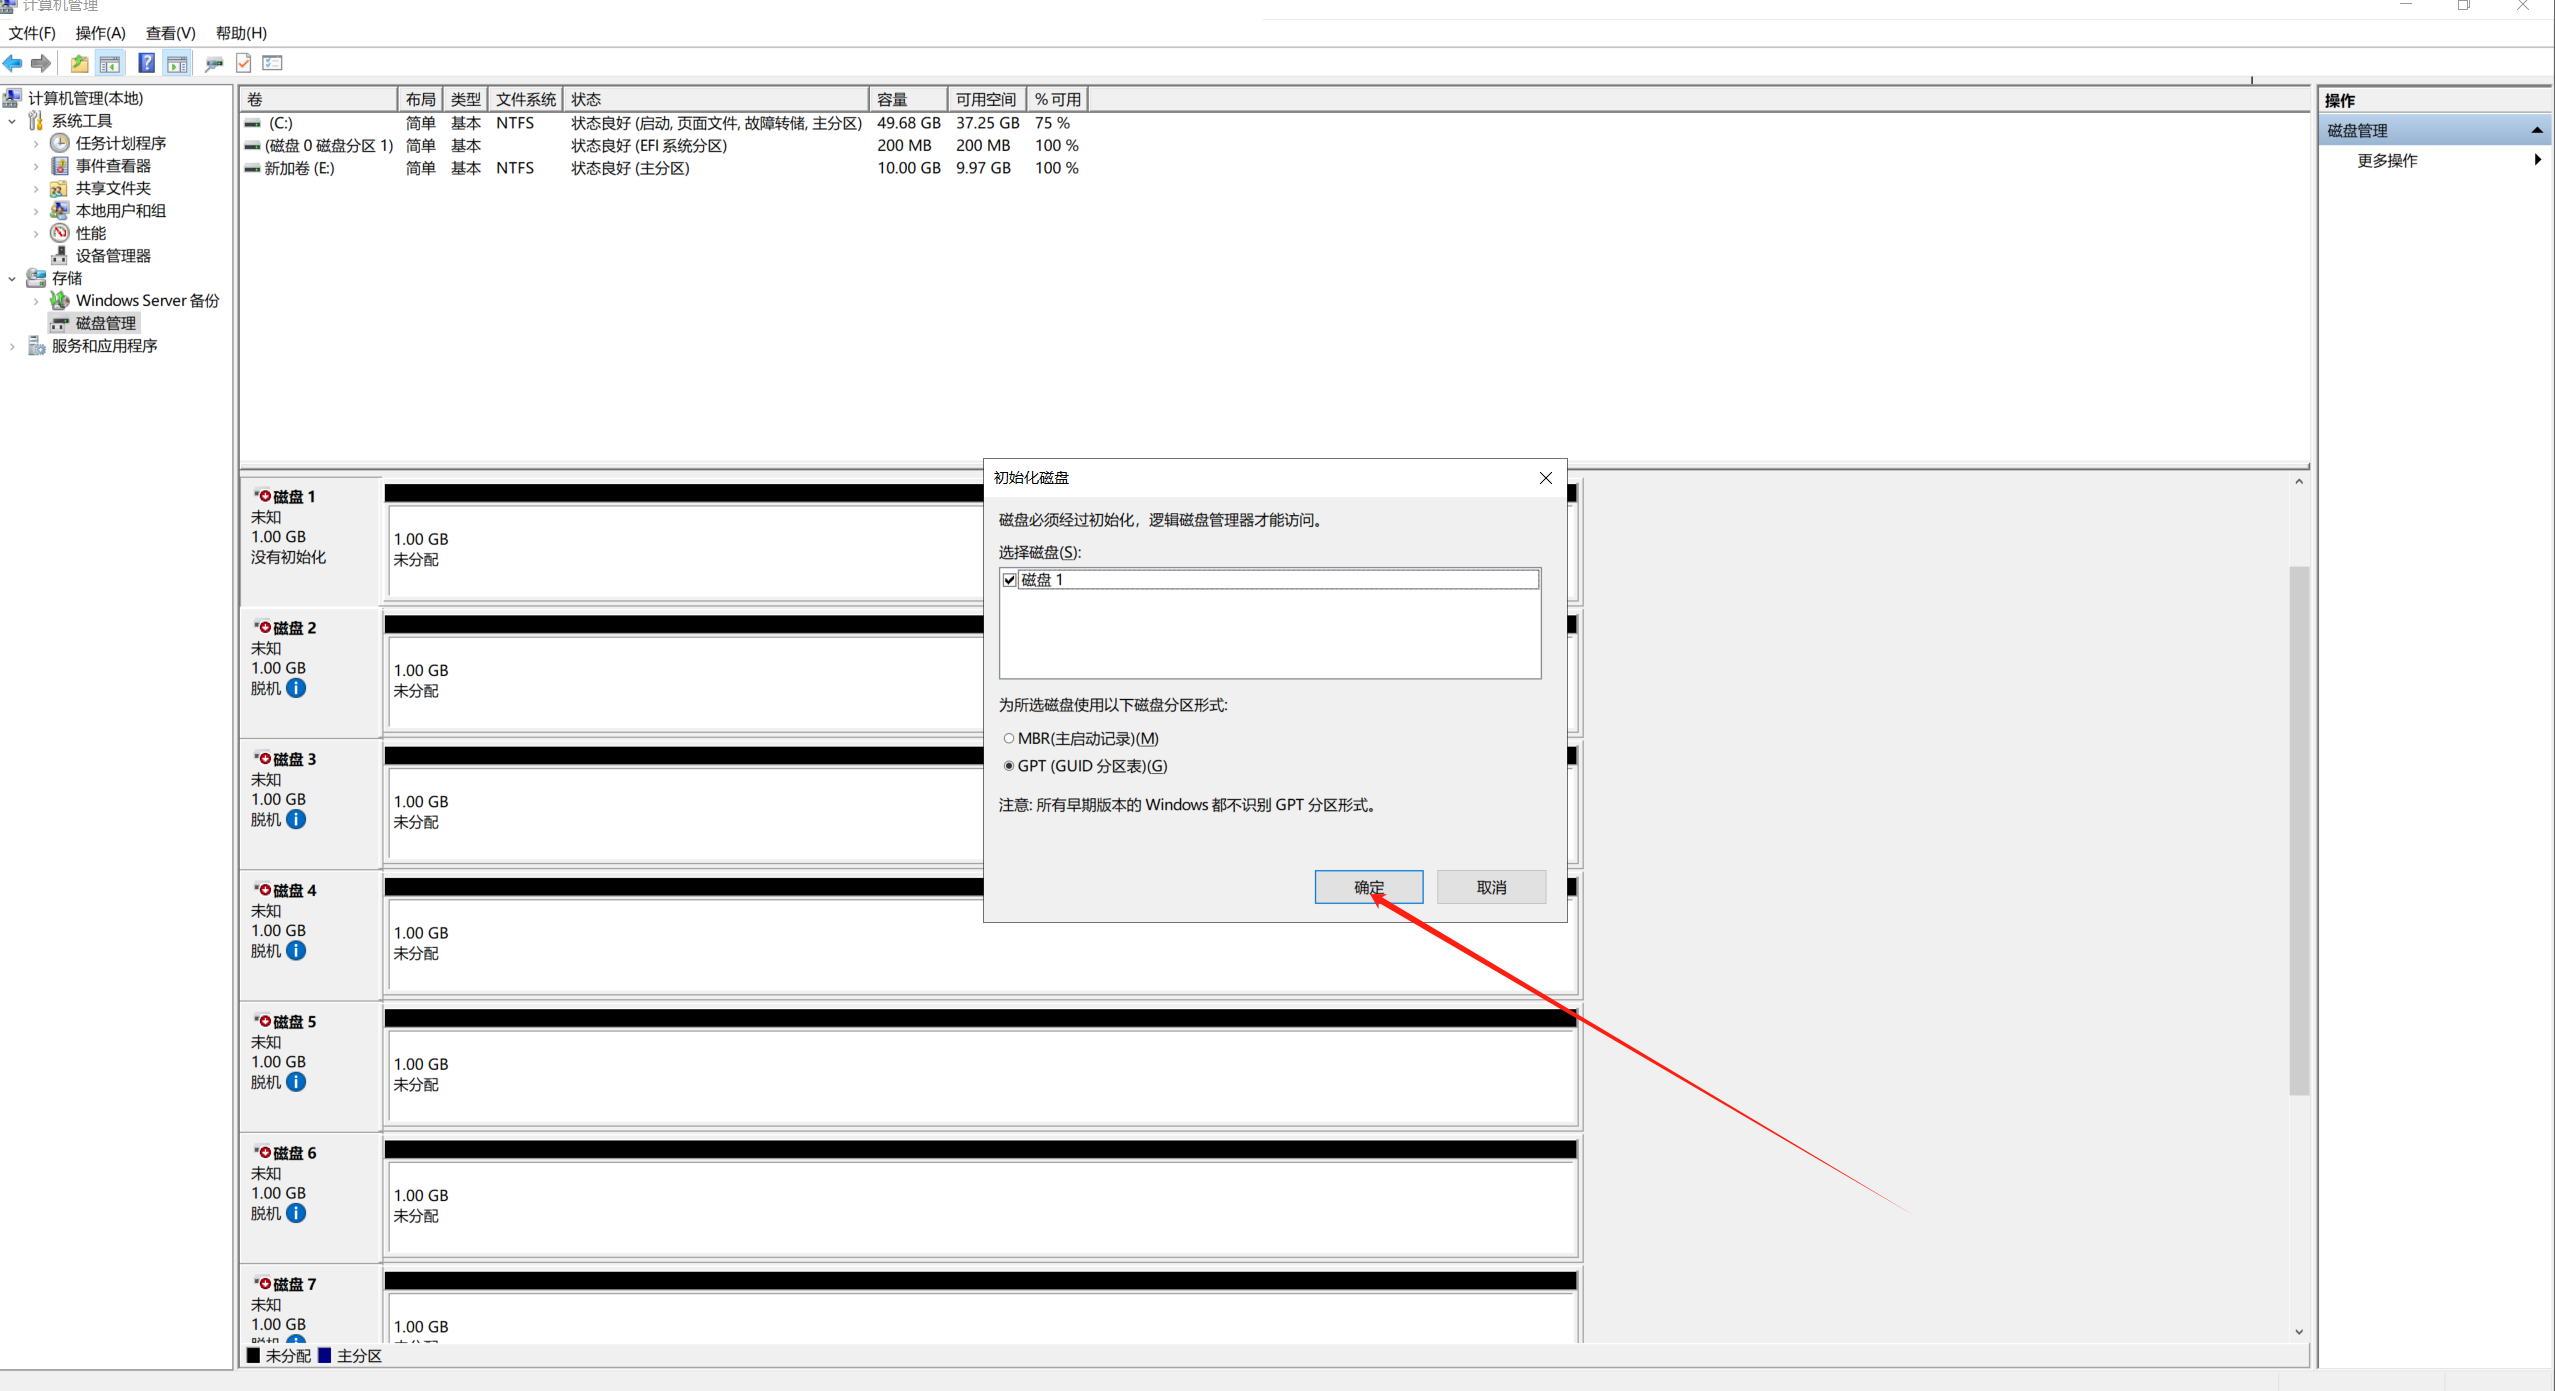Toggle the show/hide console tree icon
Image resolution: width=2555 pixels, height=1391 pixels.
click(x=110, y=63)
